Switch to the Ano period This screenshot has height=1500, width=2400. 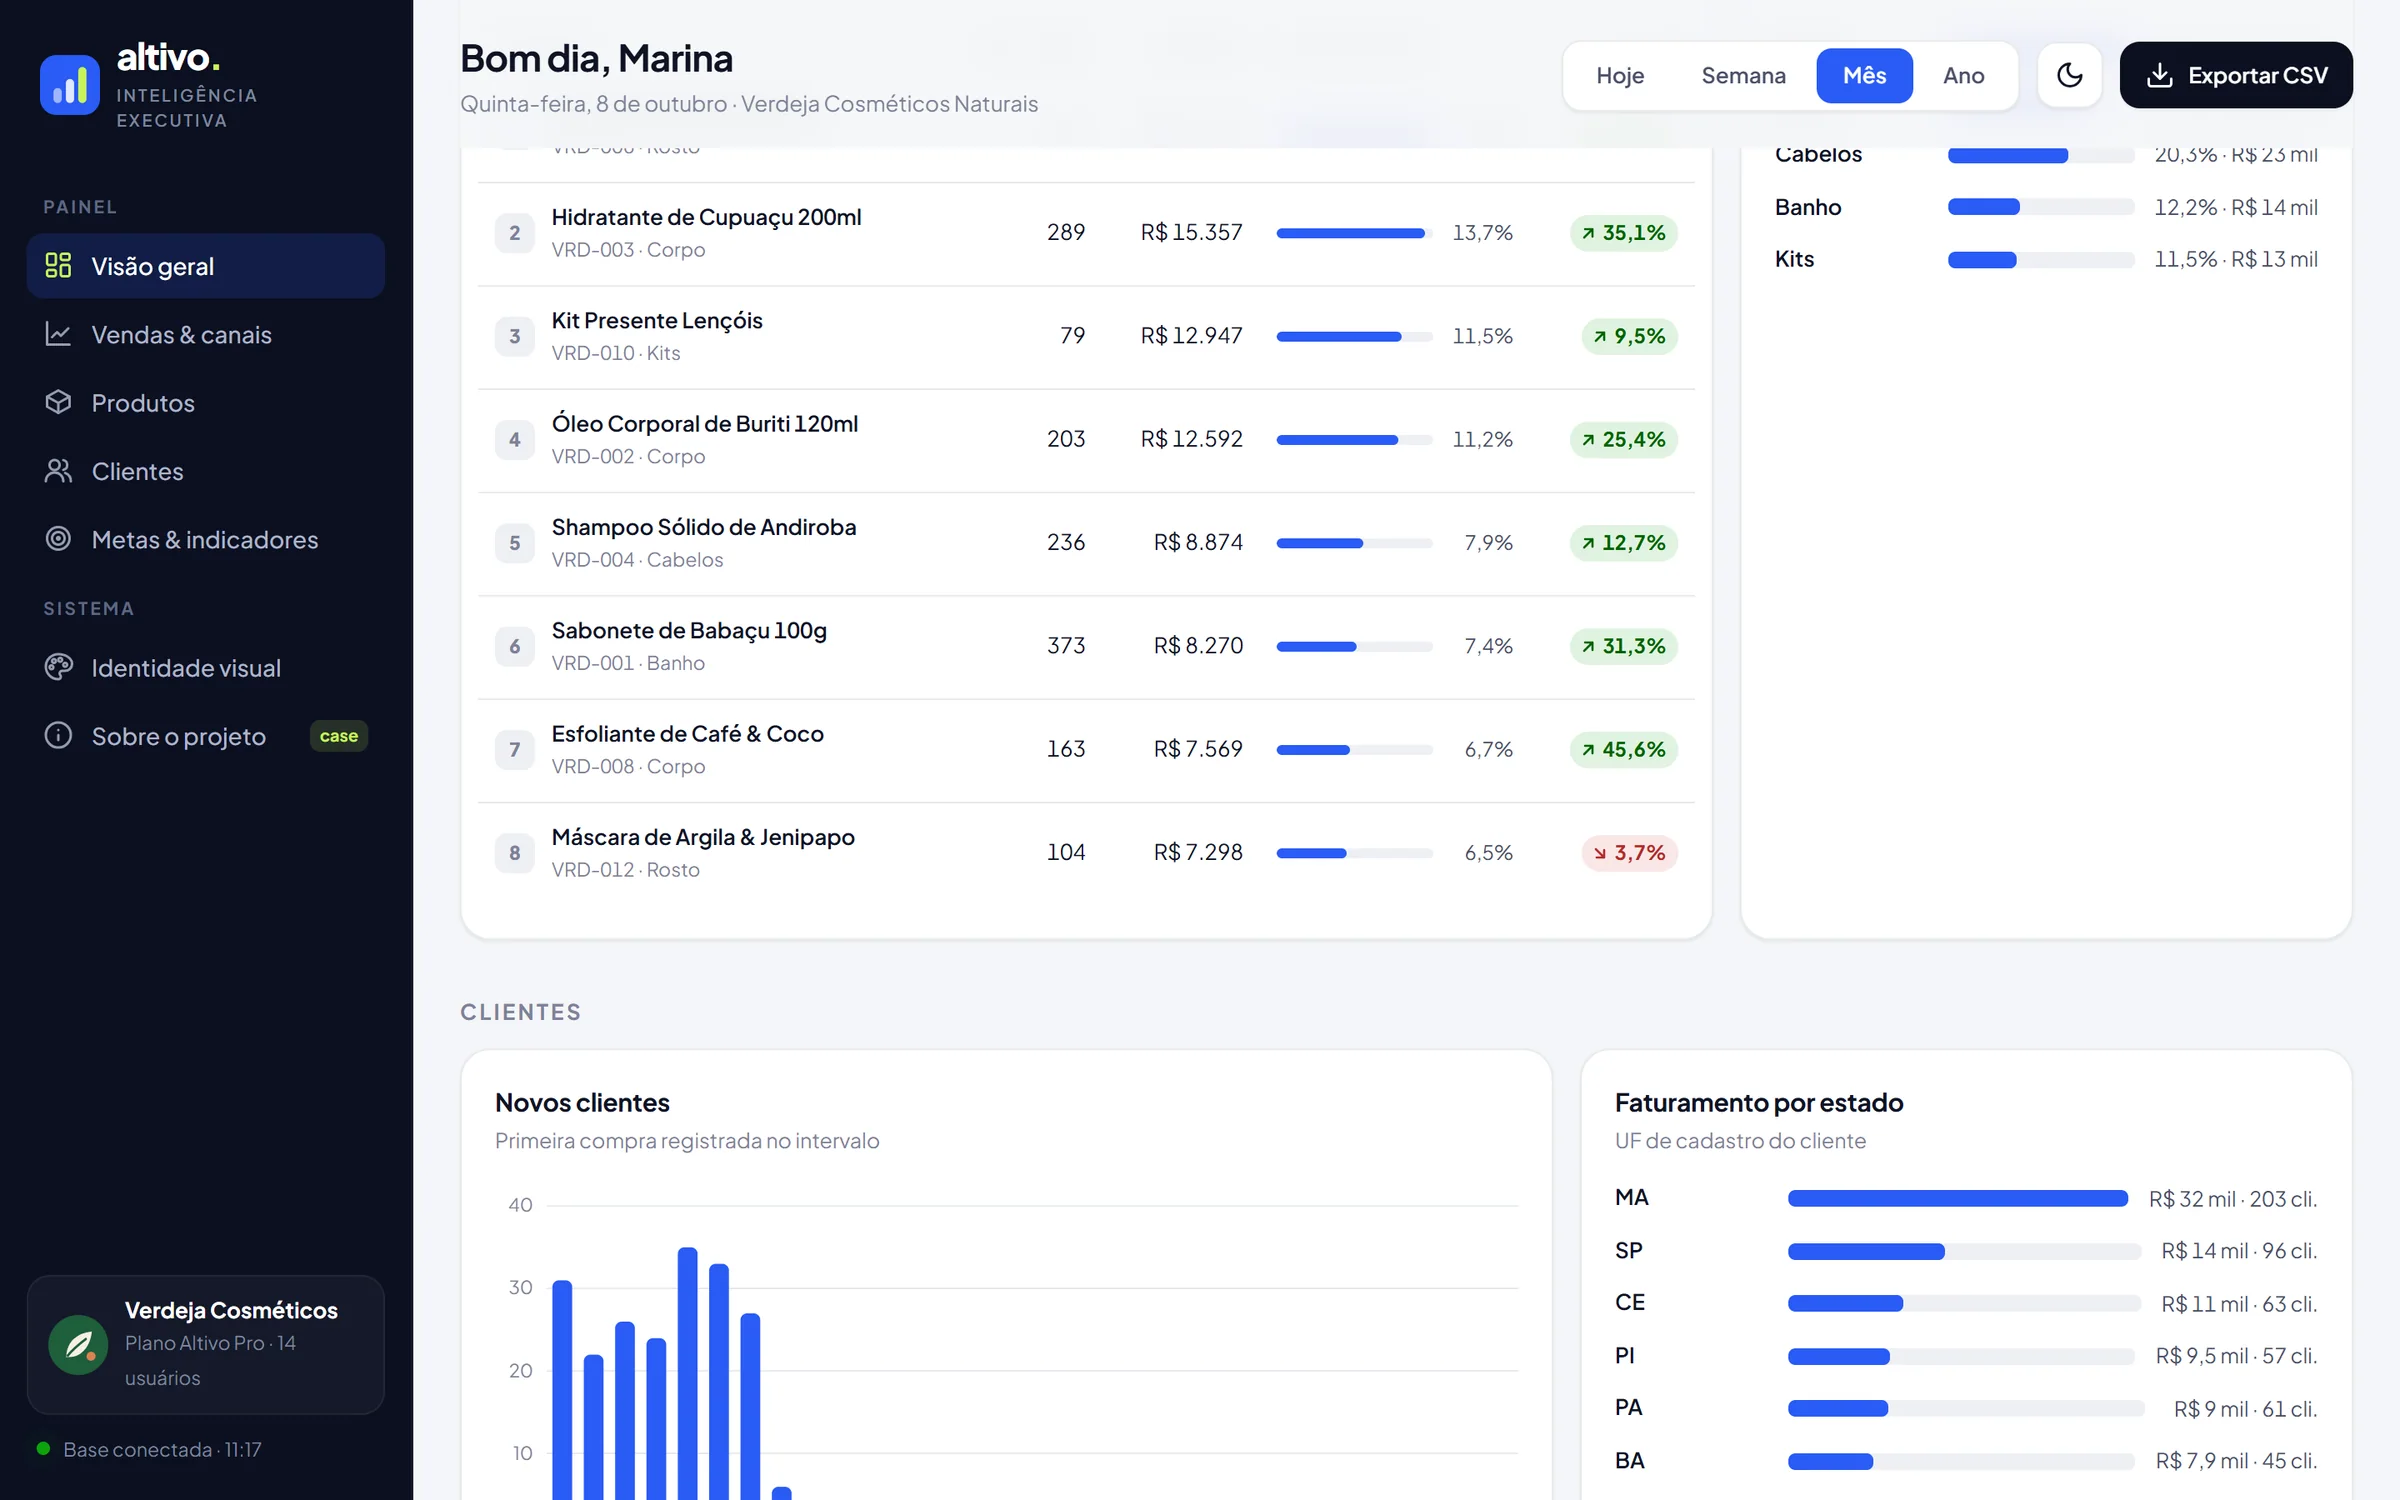1963,75
